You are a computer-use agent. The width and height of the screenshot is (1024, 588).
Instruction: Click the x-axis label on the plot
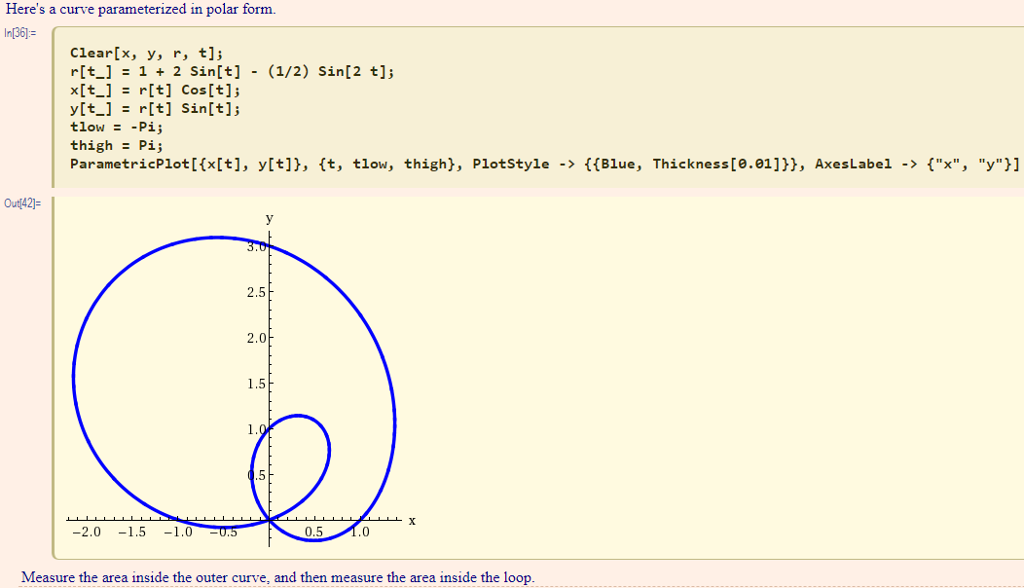click(x=412, y=520)
